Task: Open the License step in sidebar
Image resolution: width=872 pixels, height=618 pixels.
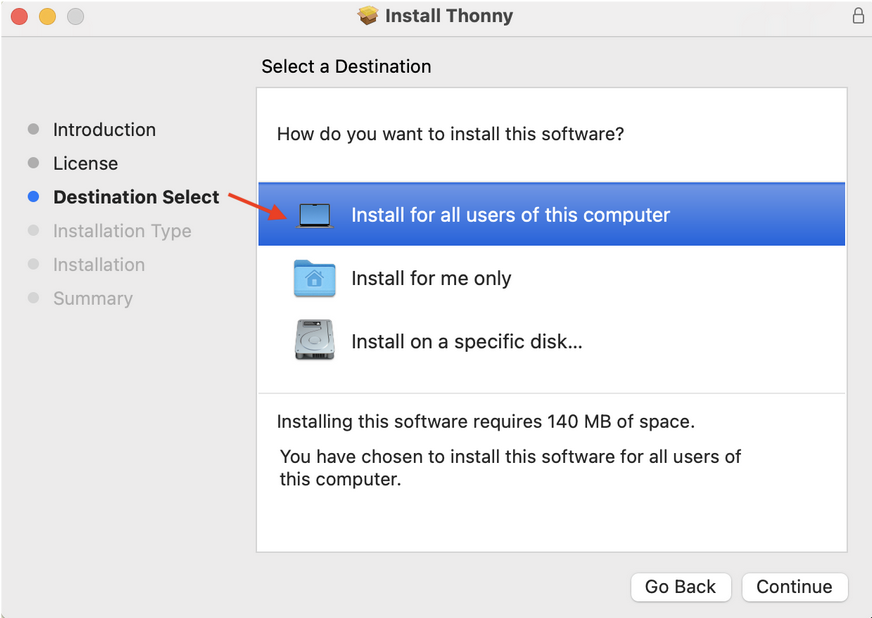Action: tap(86, 164)
